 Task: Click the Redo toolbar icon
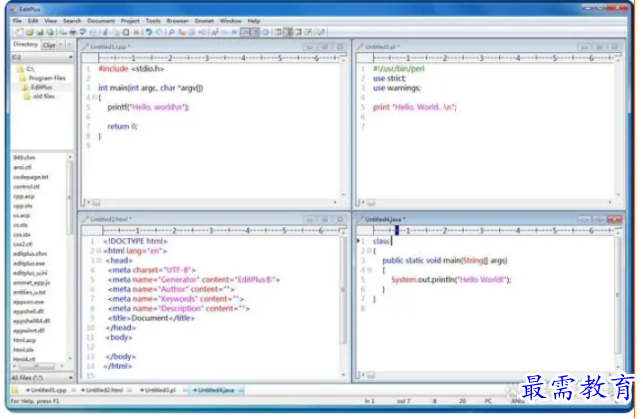(159, 32)
